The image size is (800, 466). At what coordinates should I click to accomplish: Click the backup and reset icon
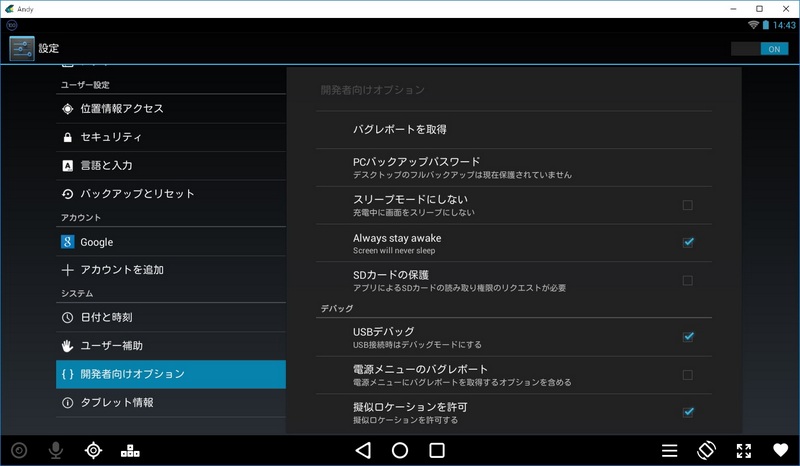[x=67, y=194]
